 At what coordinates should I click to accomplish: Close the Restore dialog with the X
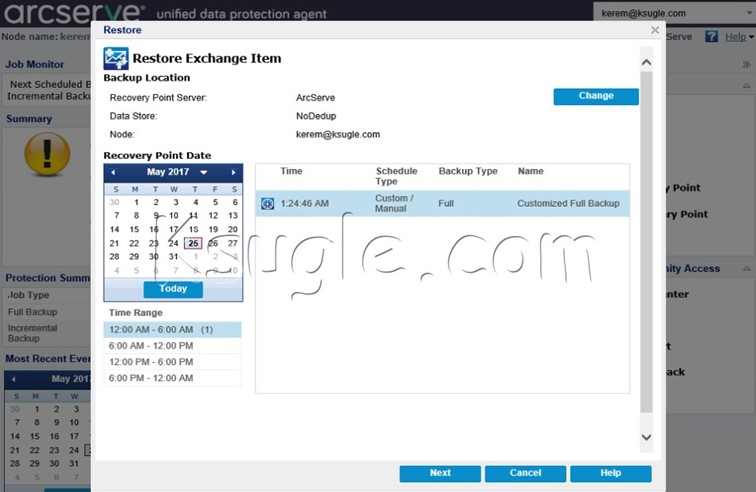(x=655, y=30)
